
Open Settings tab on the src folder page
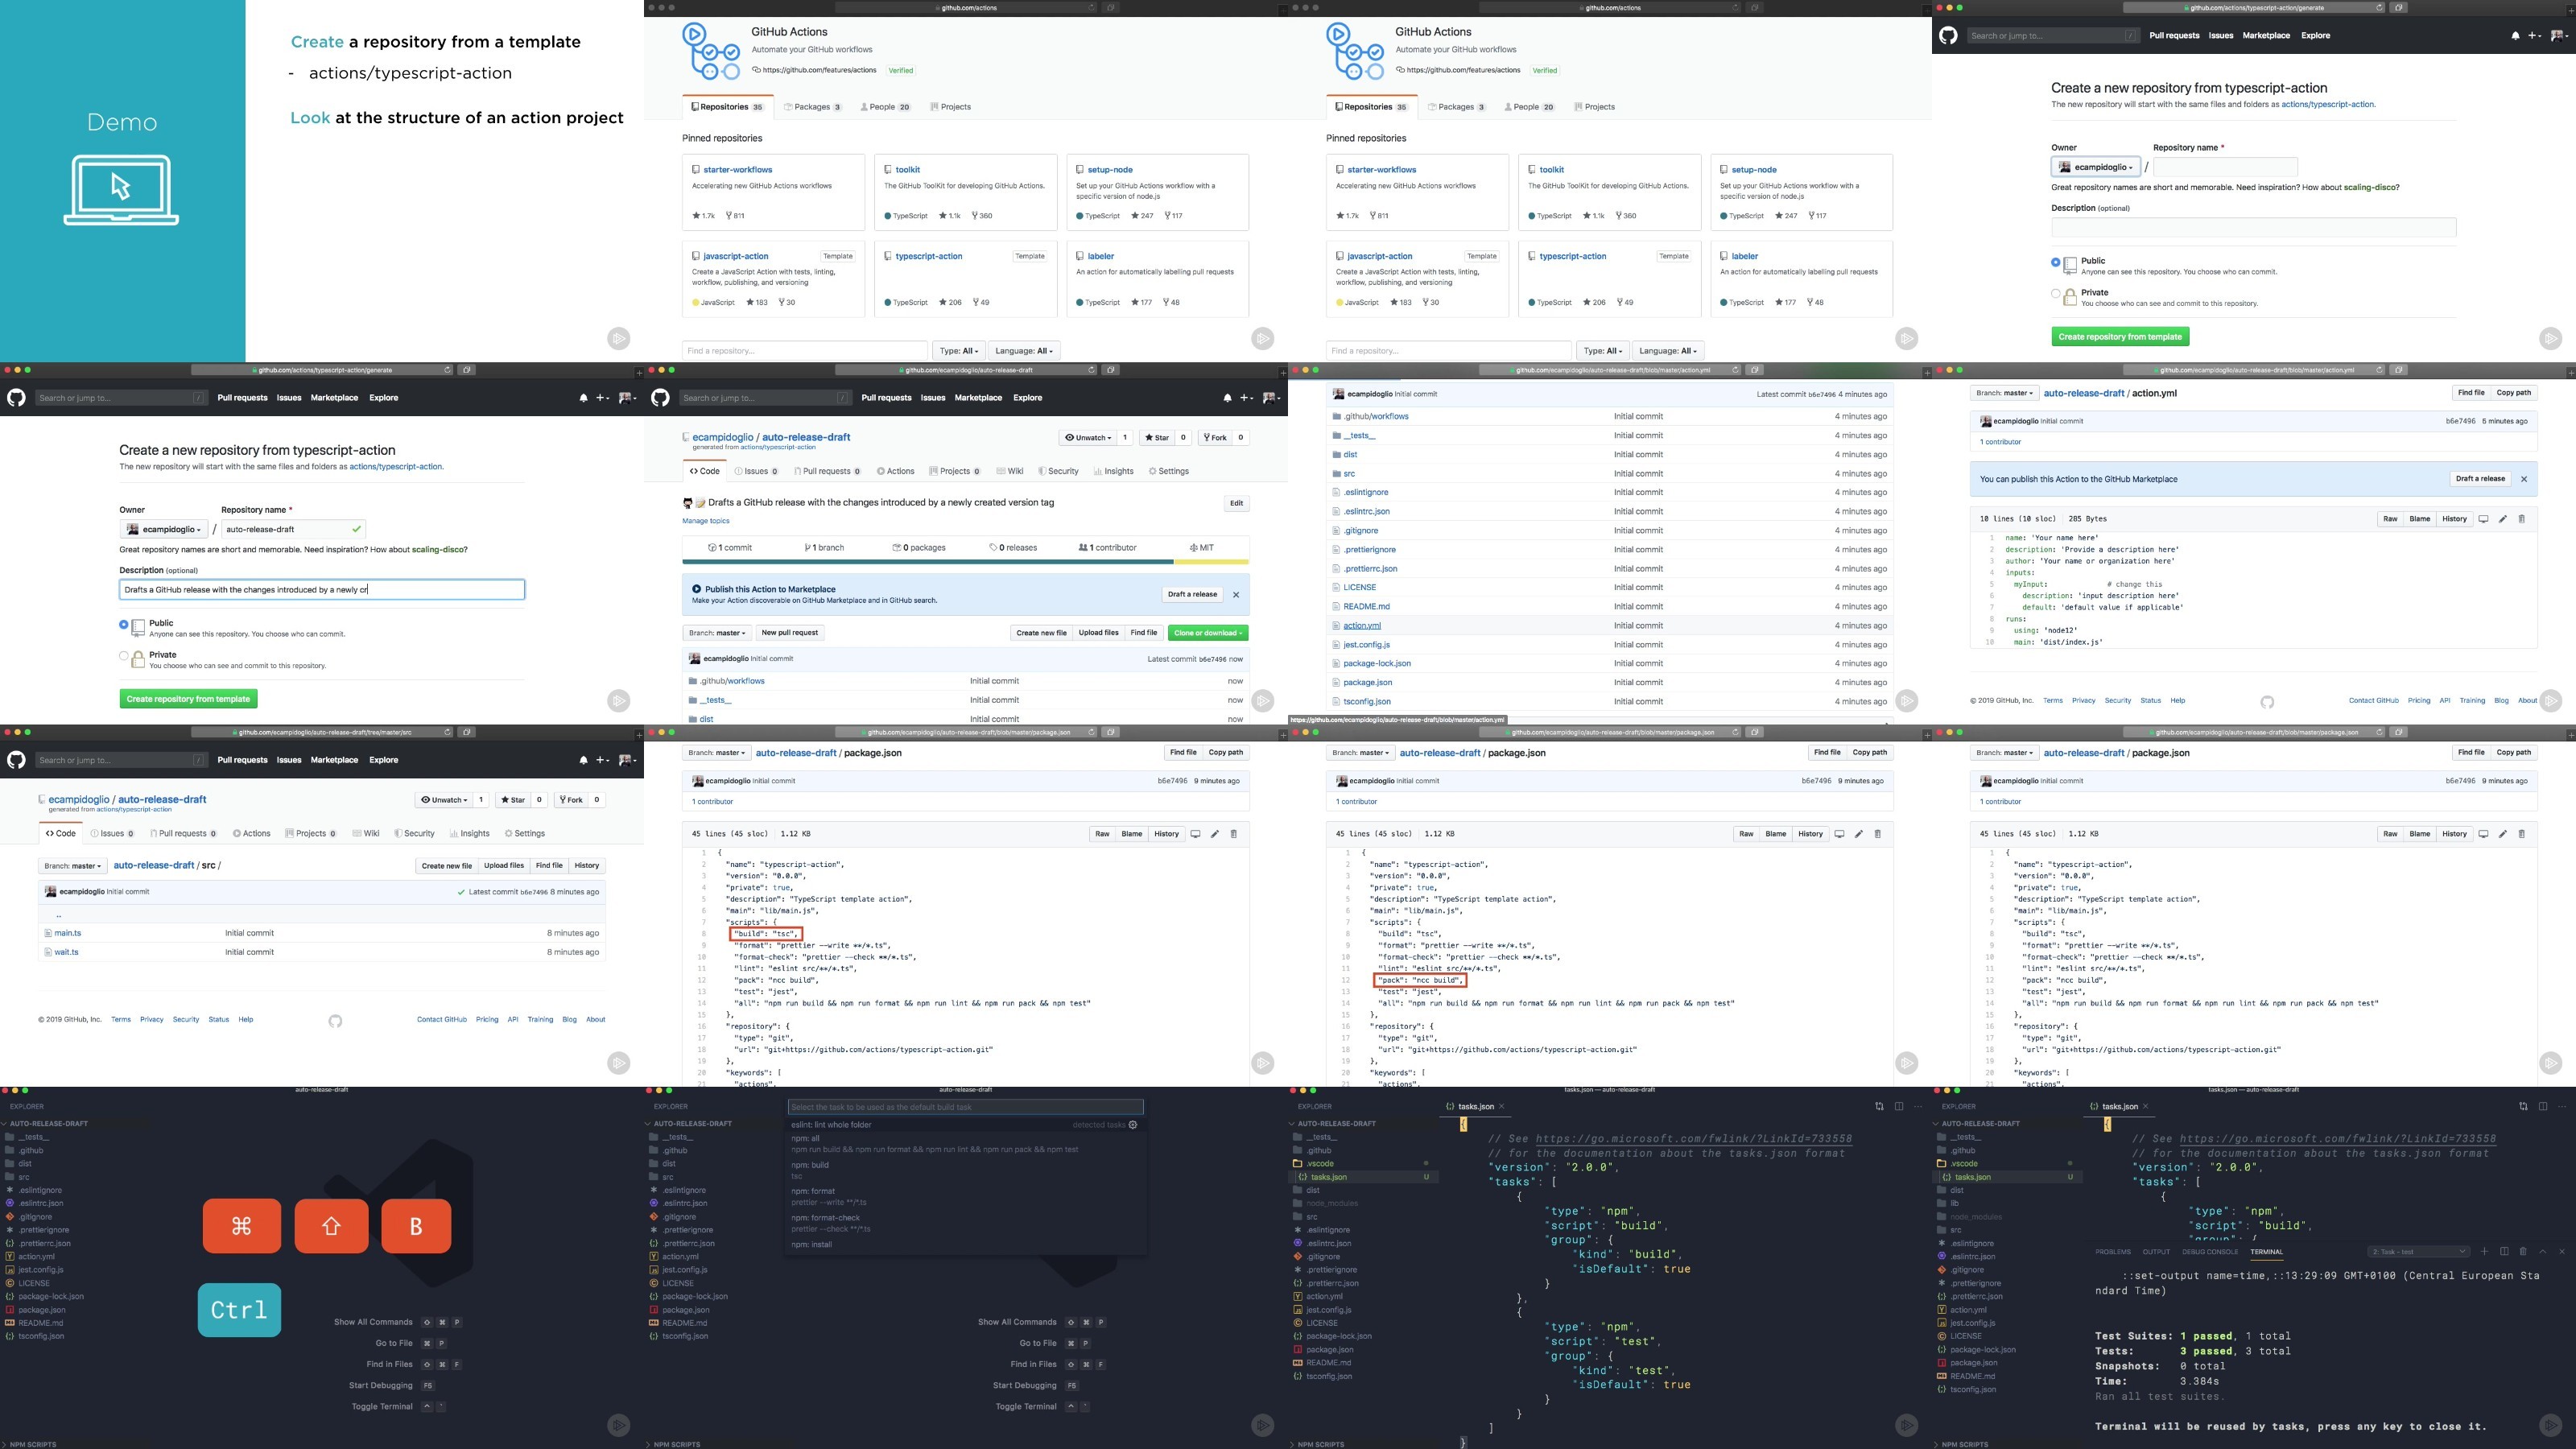525,833
